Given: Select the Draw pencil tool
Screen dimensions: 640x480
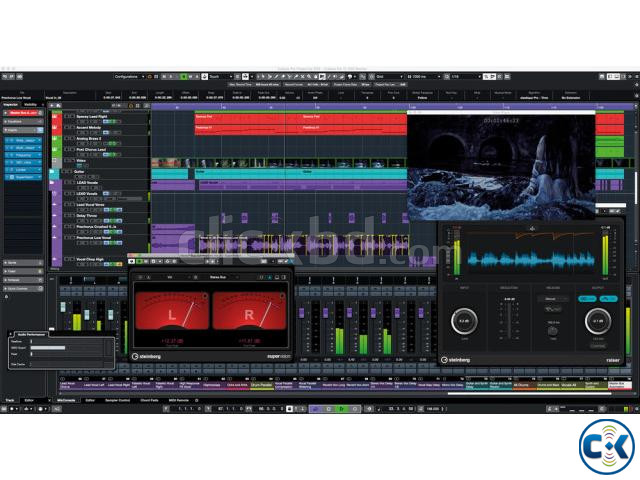Looking at the screenshot, I should [277, 76].
